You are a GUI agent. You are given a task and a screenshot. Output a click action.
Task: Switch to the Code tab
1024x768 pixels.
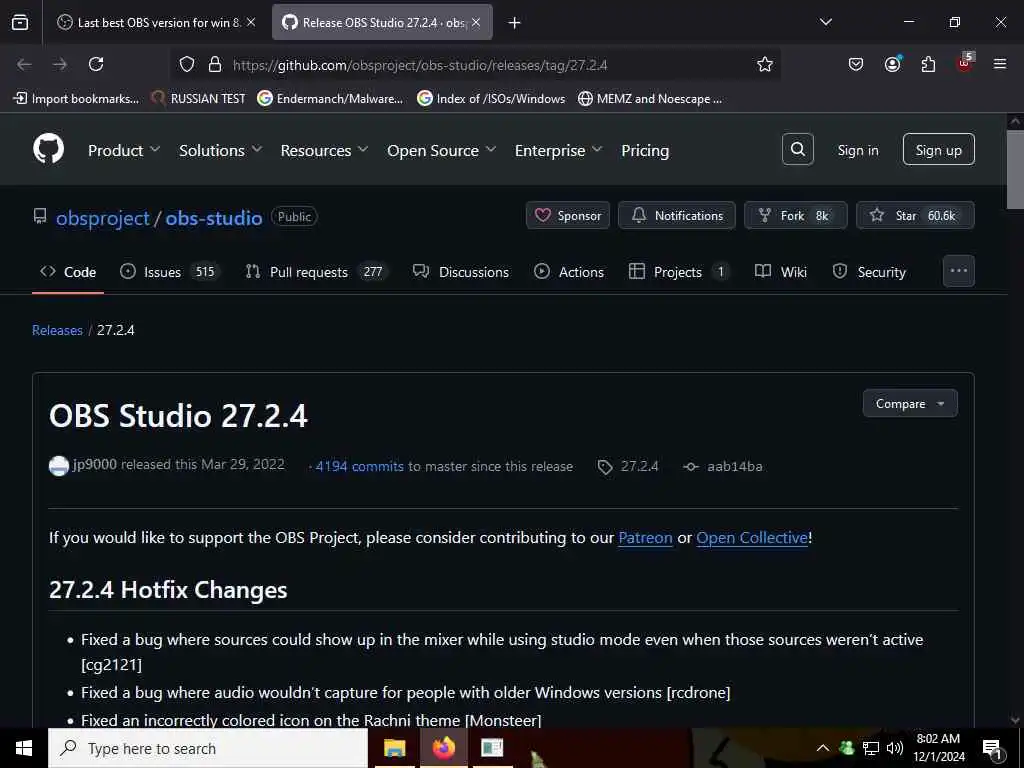click(x=68, y=272)
